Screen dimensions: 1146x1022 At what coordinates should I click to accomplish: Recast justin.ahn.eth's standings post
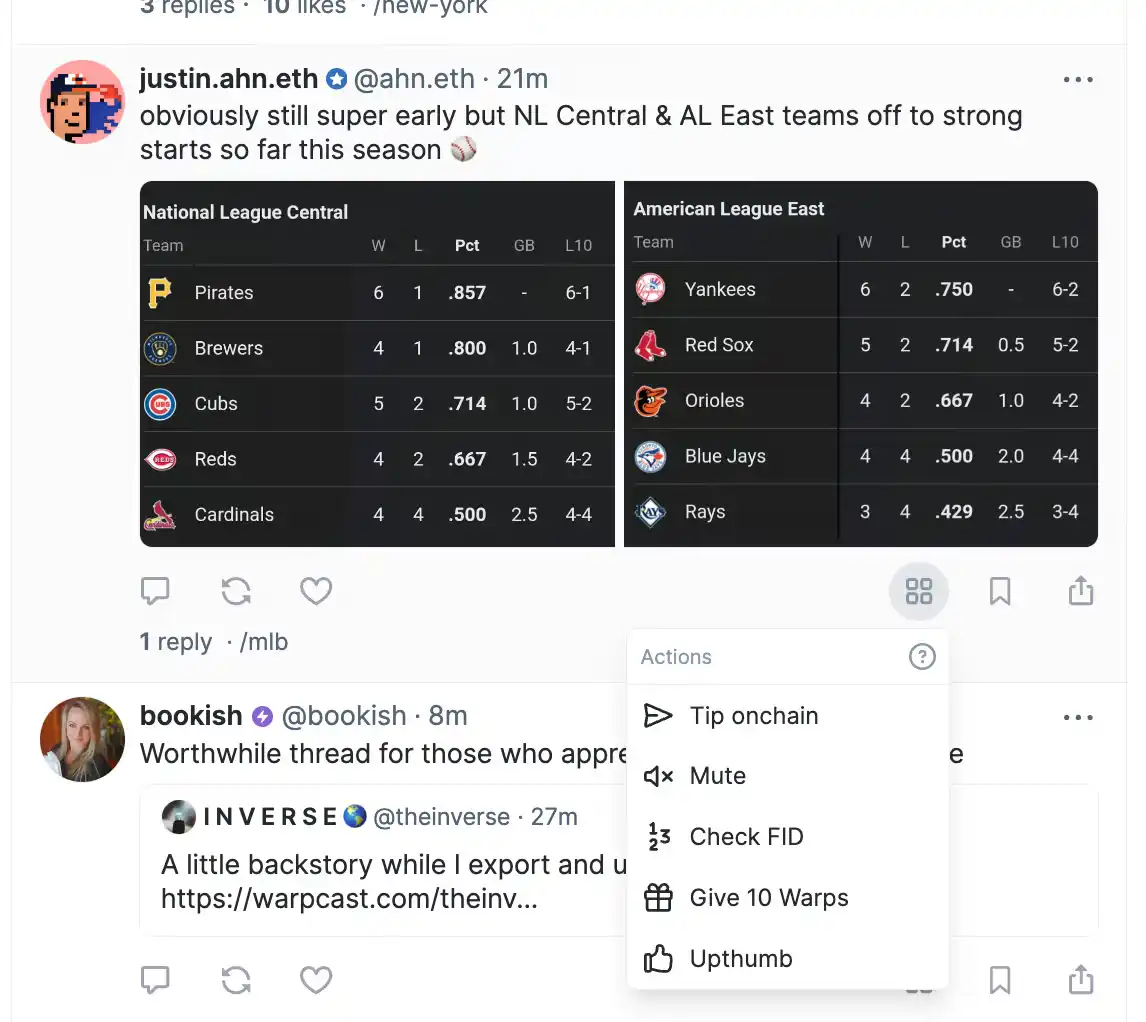tap(236, 592)
